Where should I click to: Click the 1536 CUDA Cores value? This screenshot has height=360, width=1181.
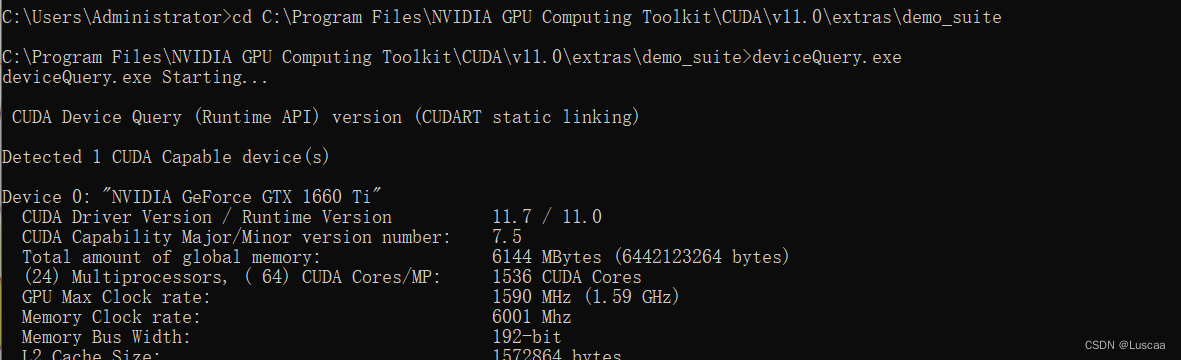tap(566, 276)
